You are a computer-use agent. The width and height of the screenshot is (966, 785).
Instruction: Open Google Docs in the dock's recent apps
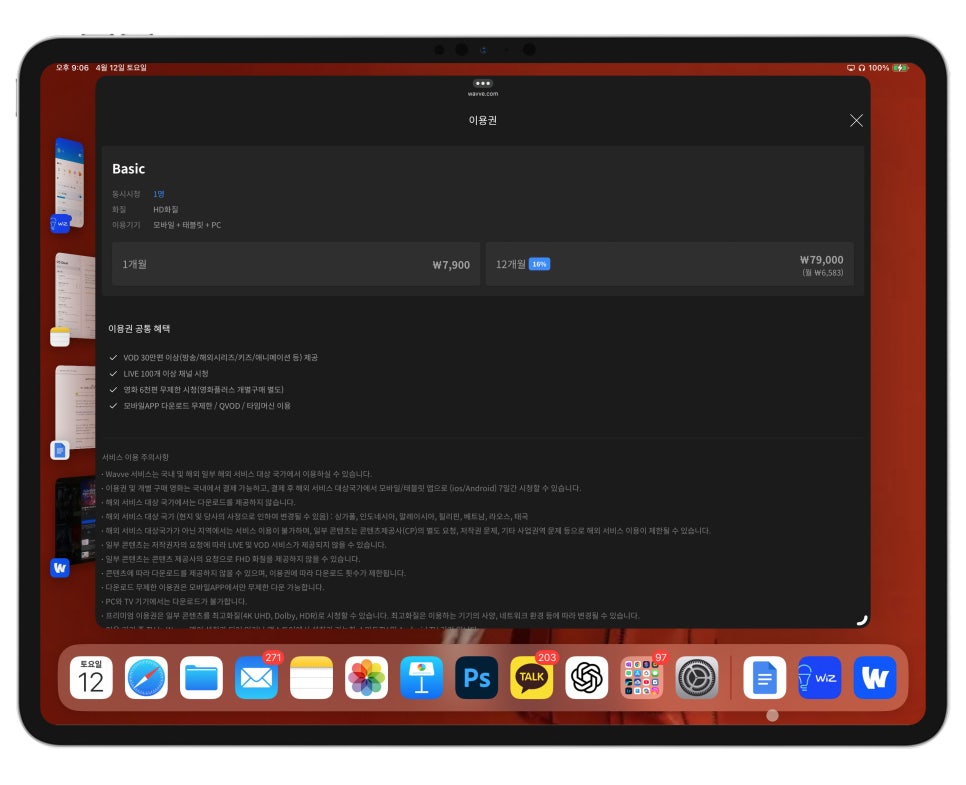[765, 677]
